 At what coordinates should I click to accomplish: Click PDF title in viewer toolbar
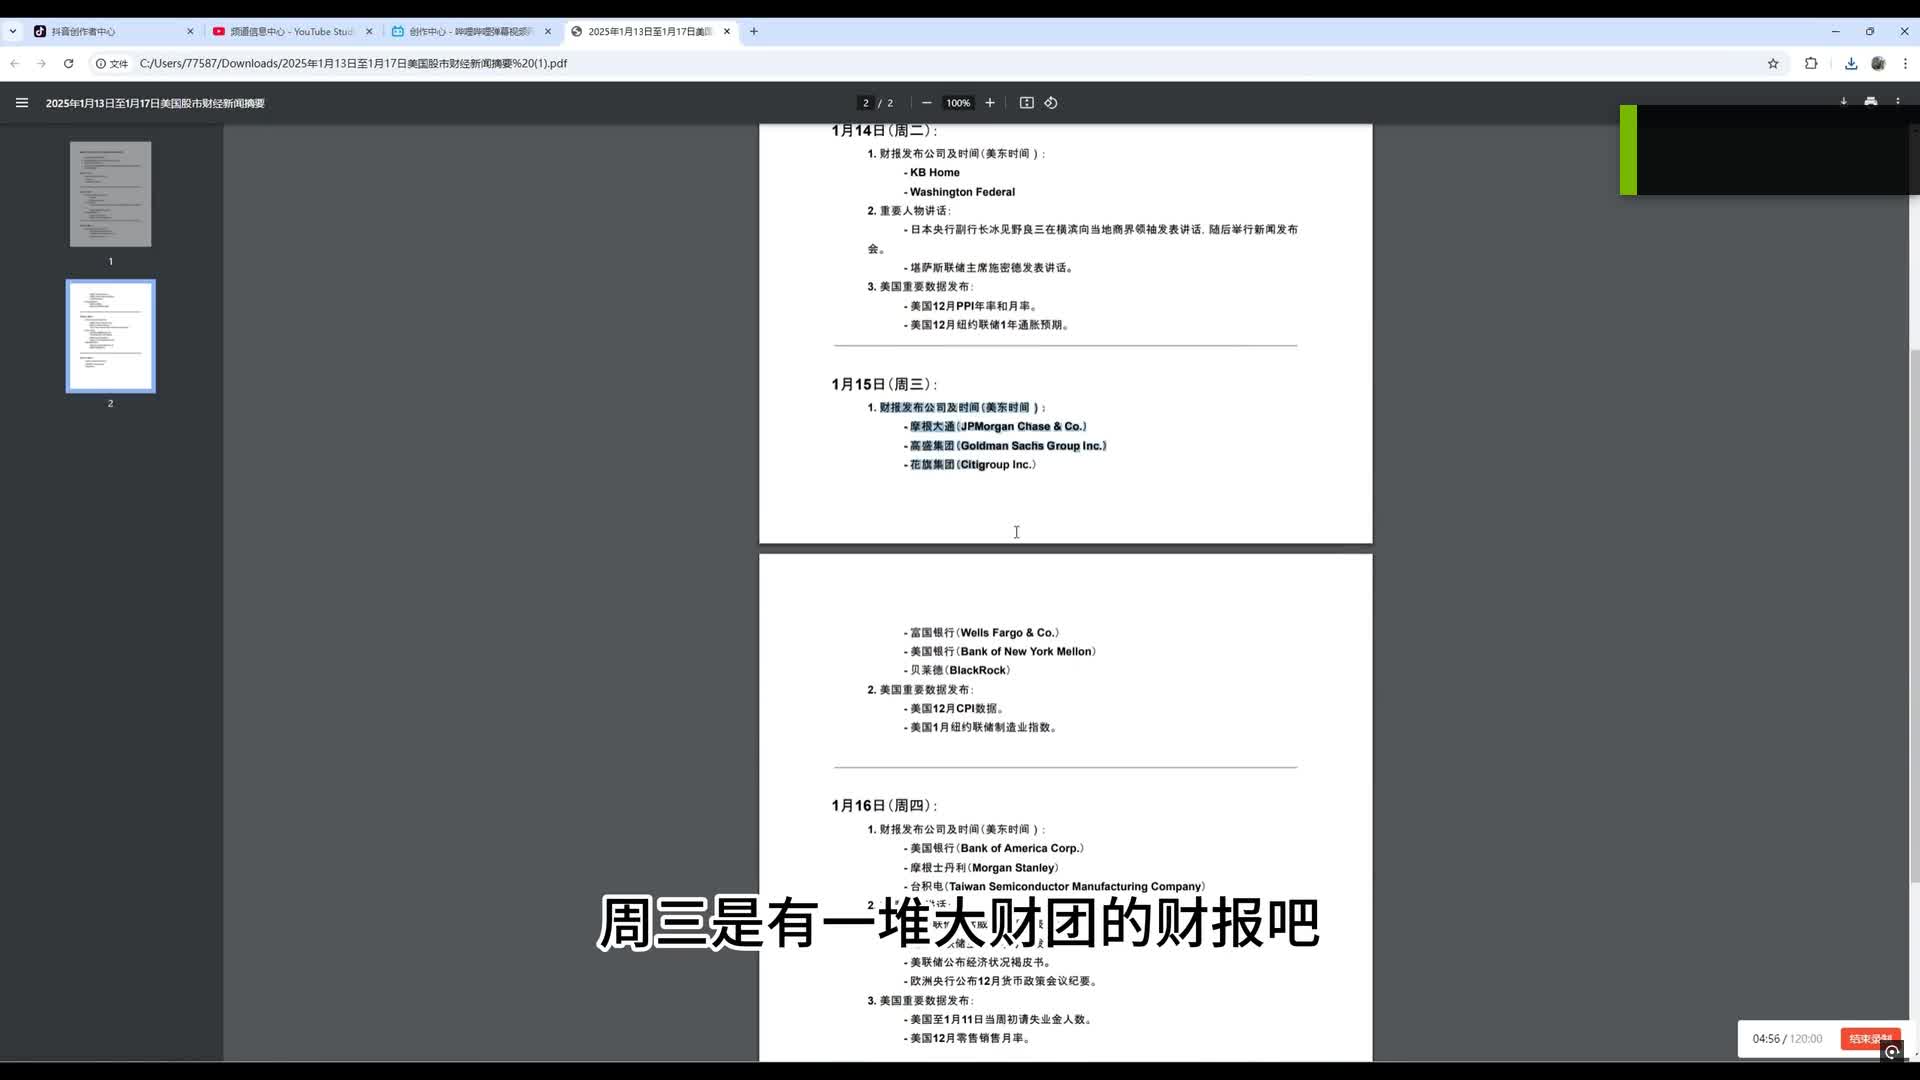(x=155, y=103)
